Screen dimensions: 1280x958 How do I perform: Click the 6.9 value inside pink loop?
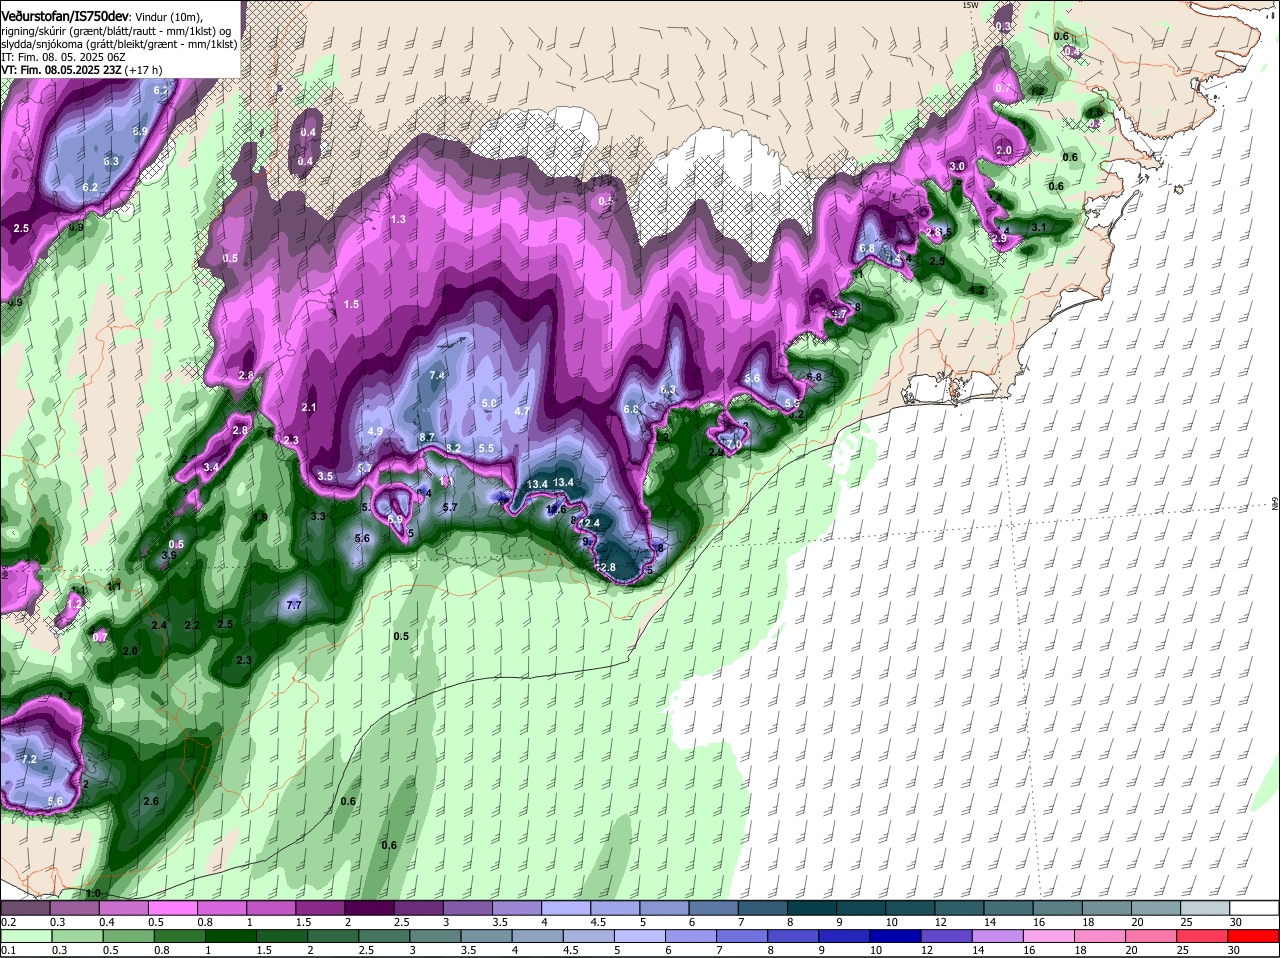(x=394, y=519)
